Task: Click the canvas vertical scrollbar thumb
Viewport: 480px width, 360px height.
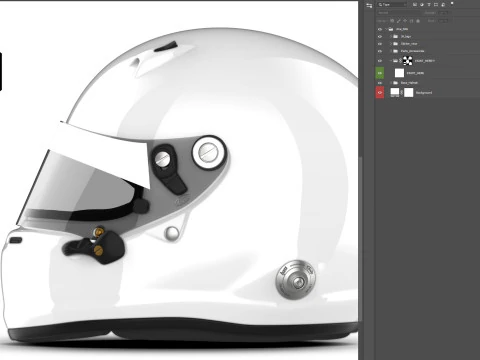Action: click(360, 238)
